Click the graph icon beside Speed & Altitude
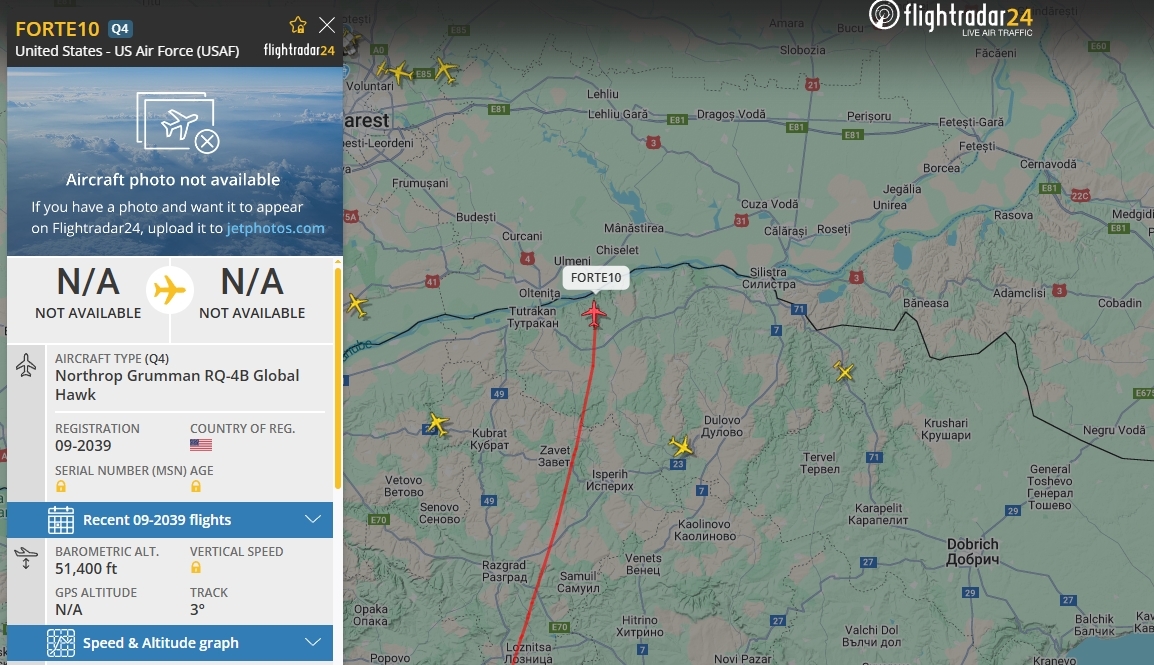 click(60, 643)
